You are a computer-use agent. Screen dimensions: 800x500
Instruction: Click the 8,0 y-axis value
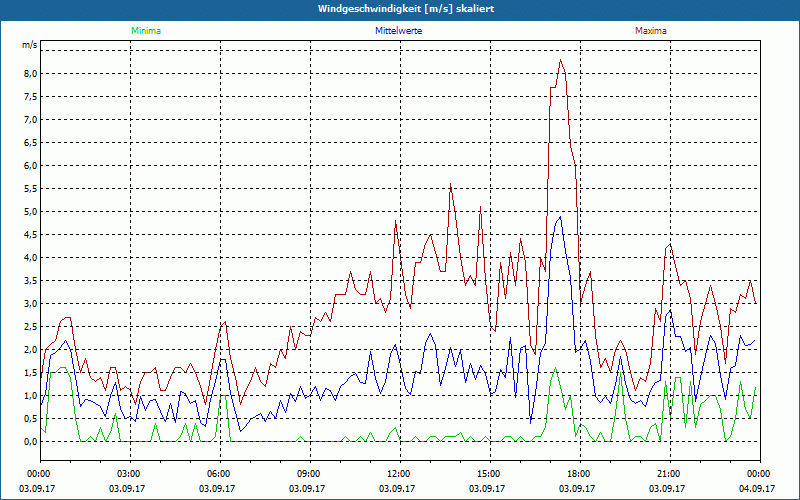tap(31, 73)
